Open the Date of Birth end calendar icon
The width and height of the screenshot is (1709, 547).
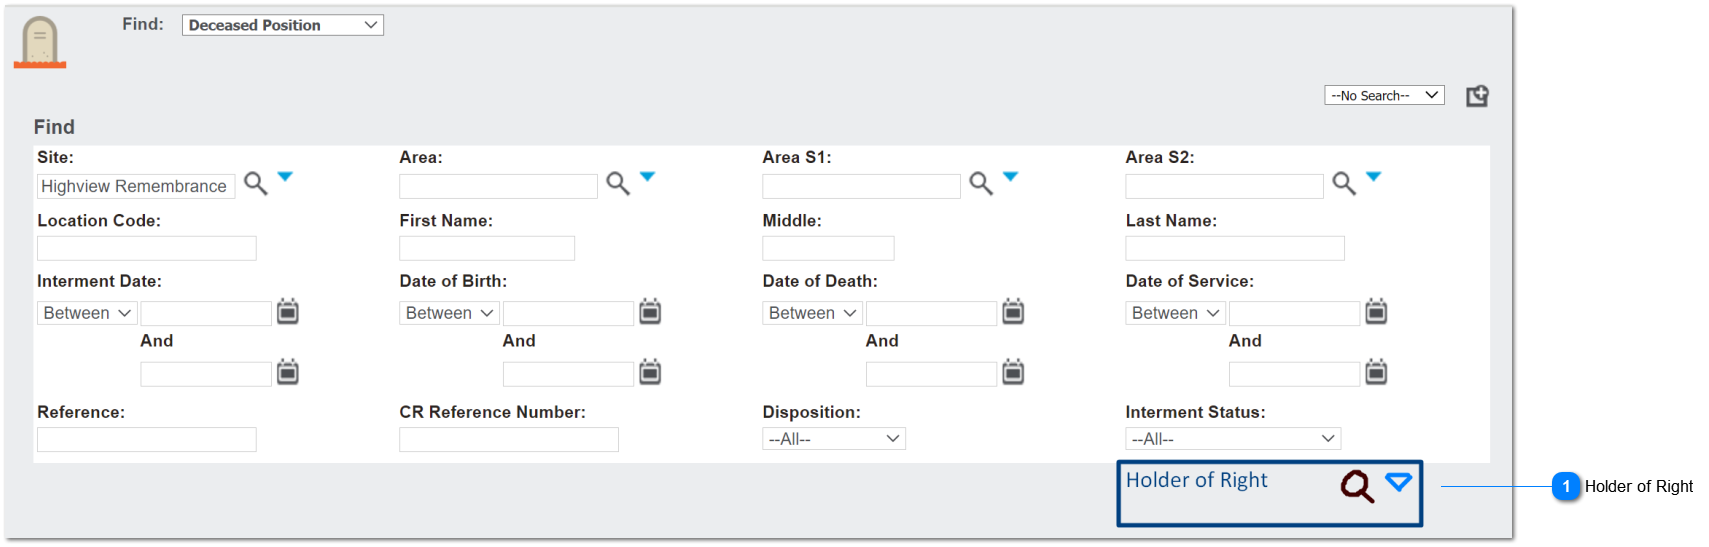tap(650, 372)
